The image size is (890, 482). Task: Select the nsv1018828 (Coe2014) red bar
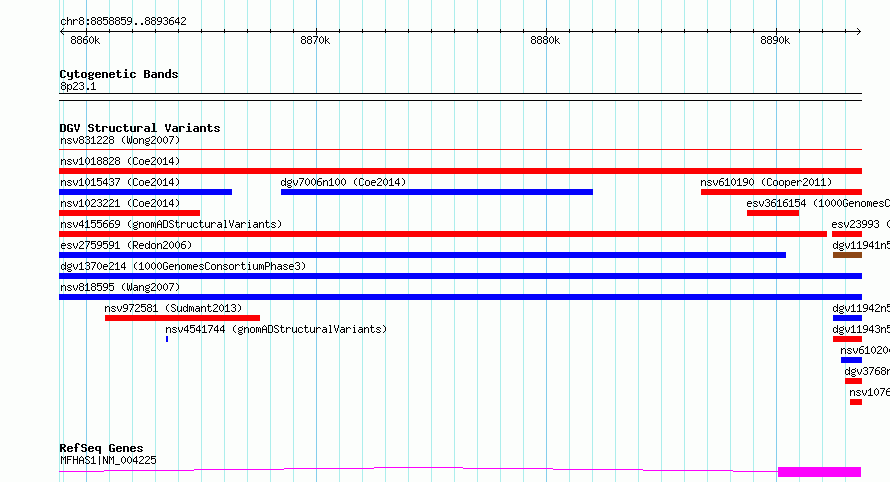tap(460, 171)
